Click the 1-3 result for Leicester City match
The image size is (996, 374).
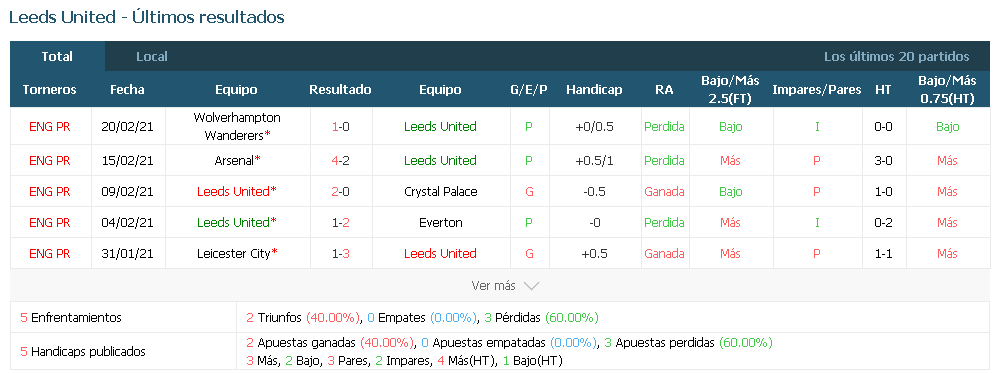pos(340,254)
